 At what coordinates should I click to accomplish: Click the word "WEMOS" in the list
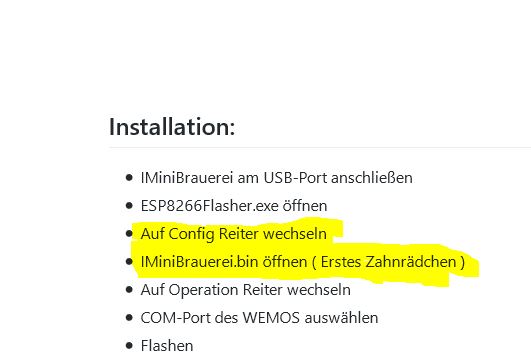pyautogui.click(x=271, y=318)
